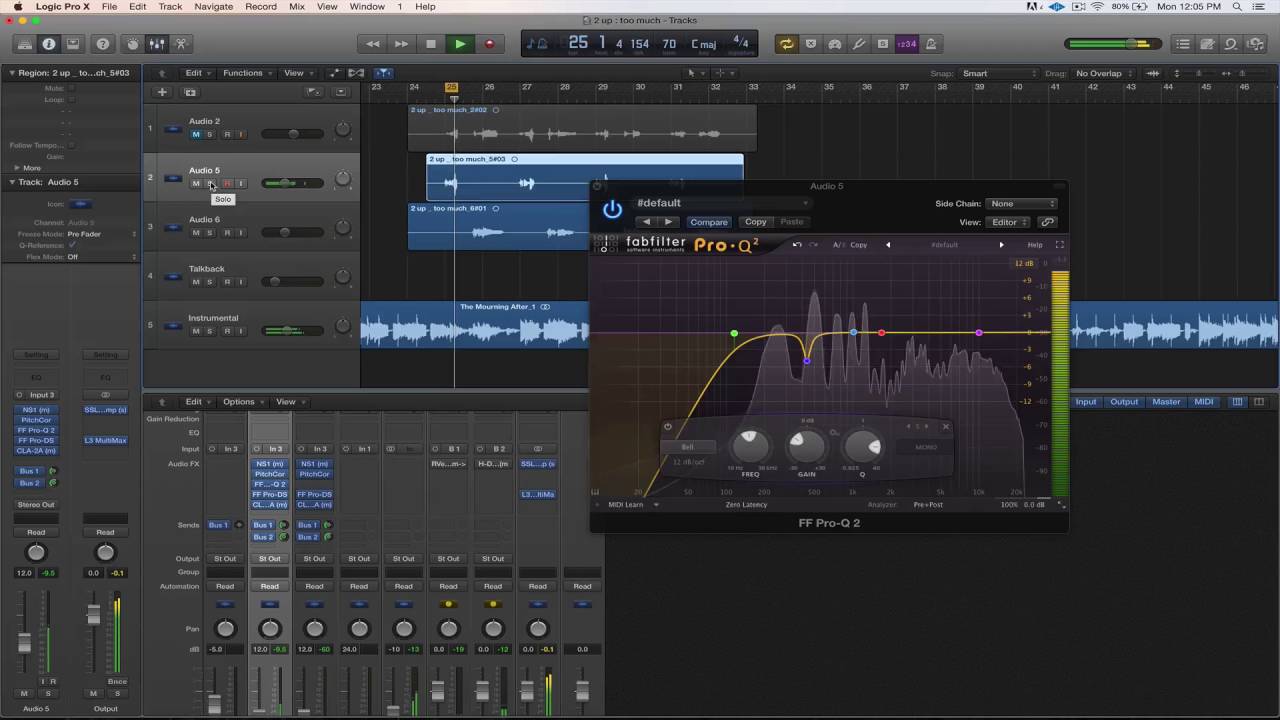The height and width of the screenshot is (720, 1280).
Task: Open the Tuner button in the control bar
Action: (x=858, y=44)
